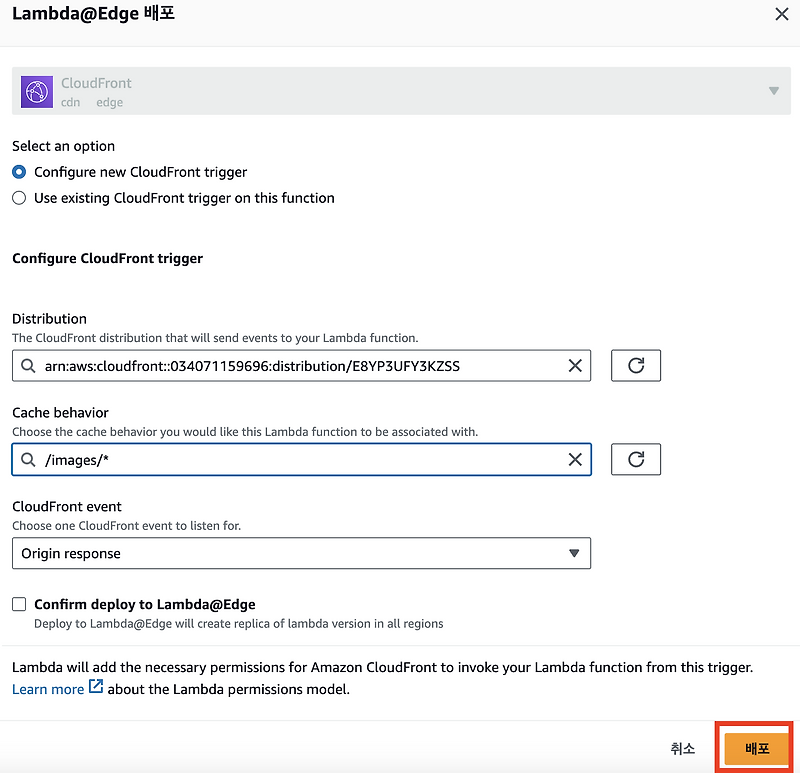This screenshot has width=800, height=773.
Task: Select Configure new CloudFront trigger
Action: (18, 172)
